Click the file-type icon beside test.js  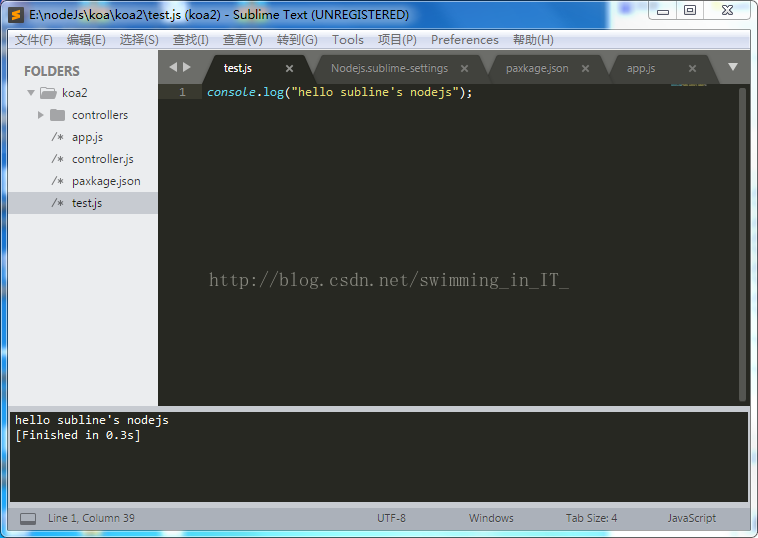pos(58,203)
